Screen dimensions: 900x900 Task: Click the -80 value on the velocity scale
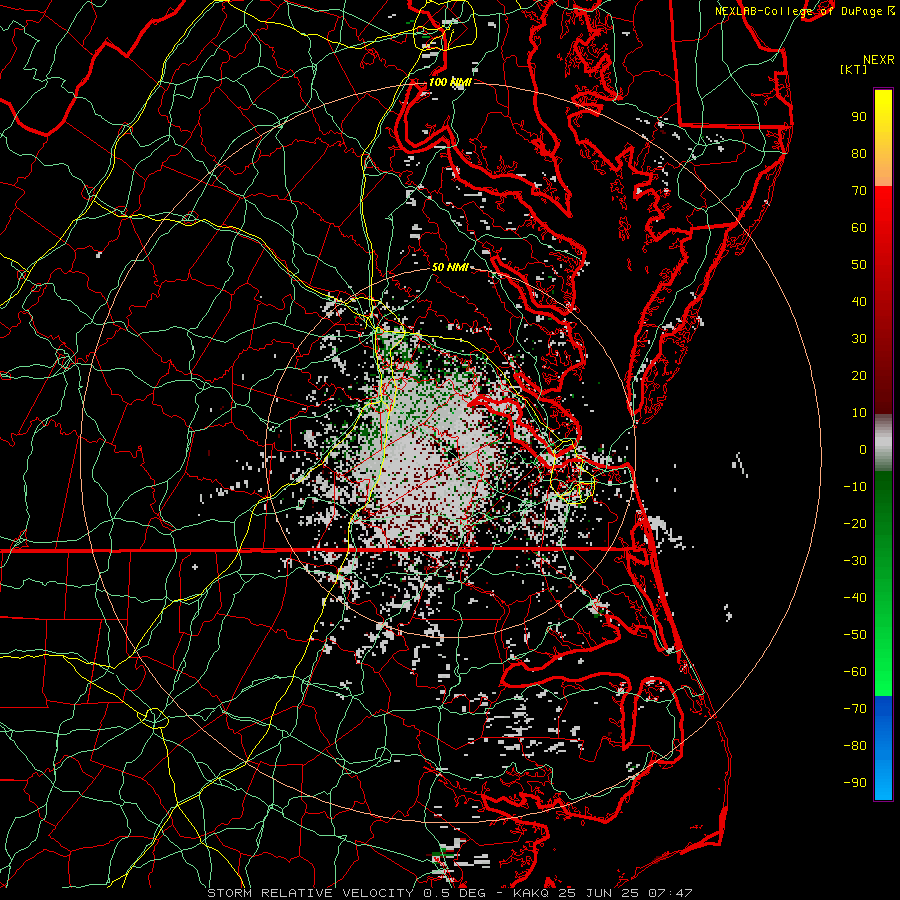tap(855, 746)
